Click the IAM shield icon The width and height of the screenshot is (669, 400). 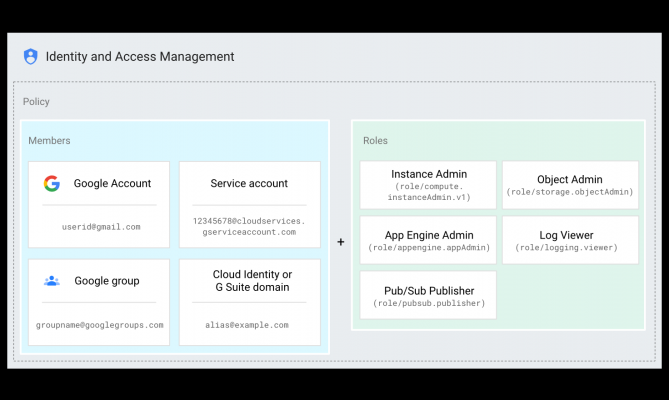[x=30, y=56]
